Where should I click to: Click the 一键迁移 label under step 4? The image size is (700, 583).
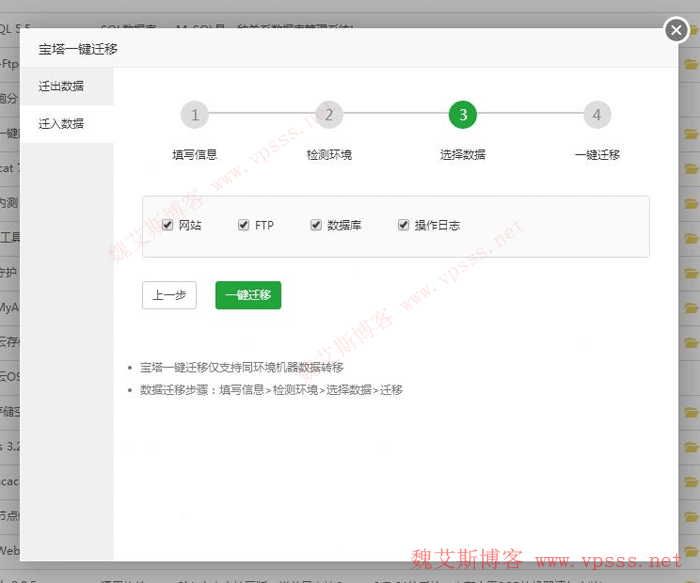[x=597, y=155]
